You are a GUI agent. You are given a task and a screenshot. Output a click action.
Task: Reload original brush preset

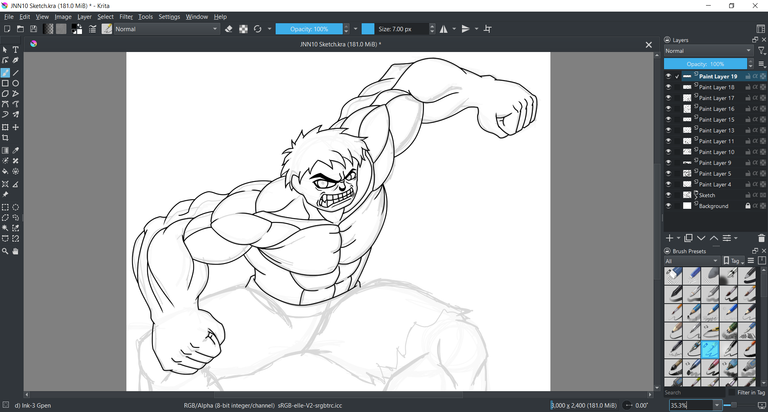[x=258, y=29]
